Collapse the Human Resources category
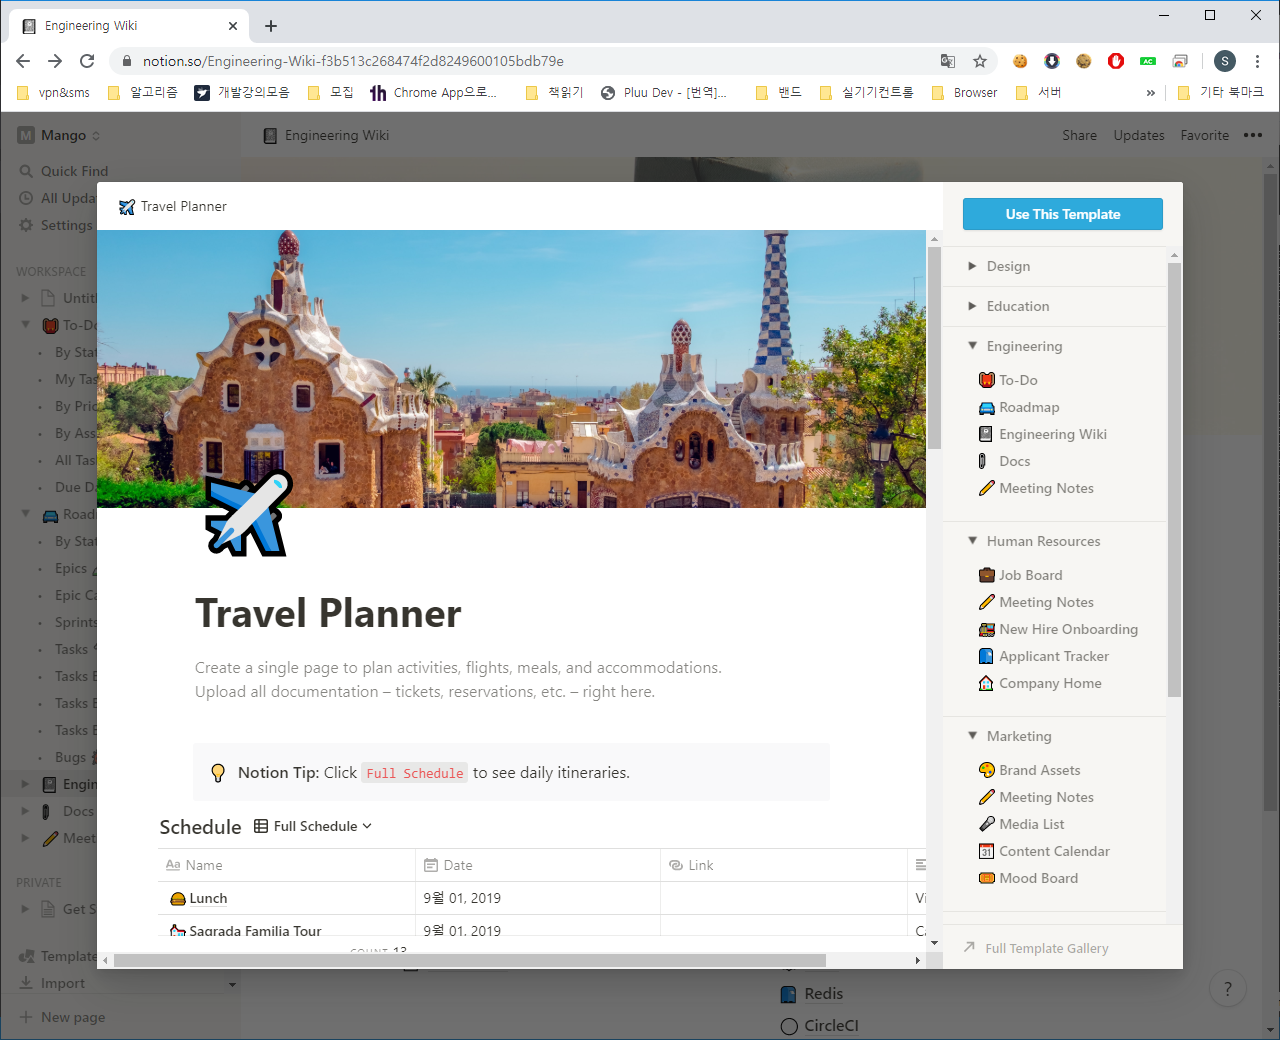The height and width of the screenshot is (1040, 1280). (x=972, y=541)
